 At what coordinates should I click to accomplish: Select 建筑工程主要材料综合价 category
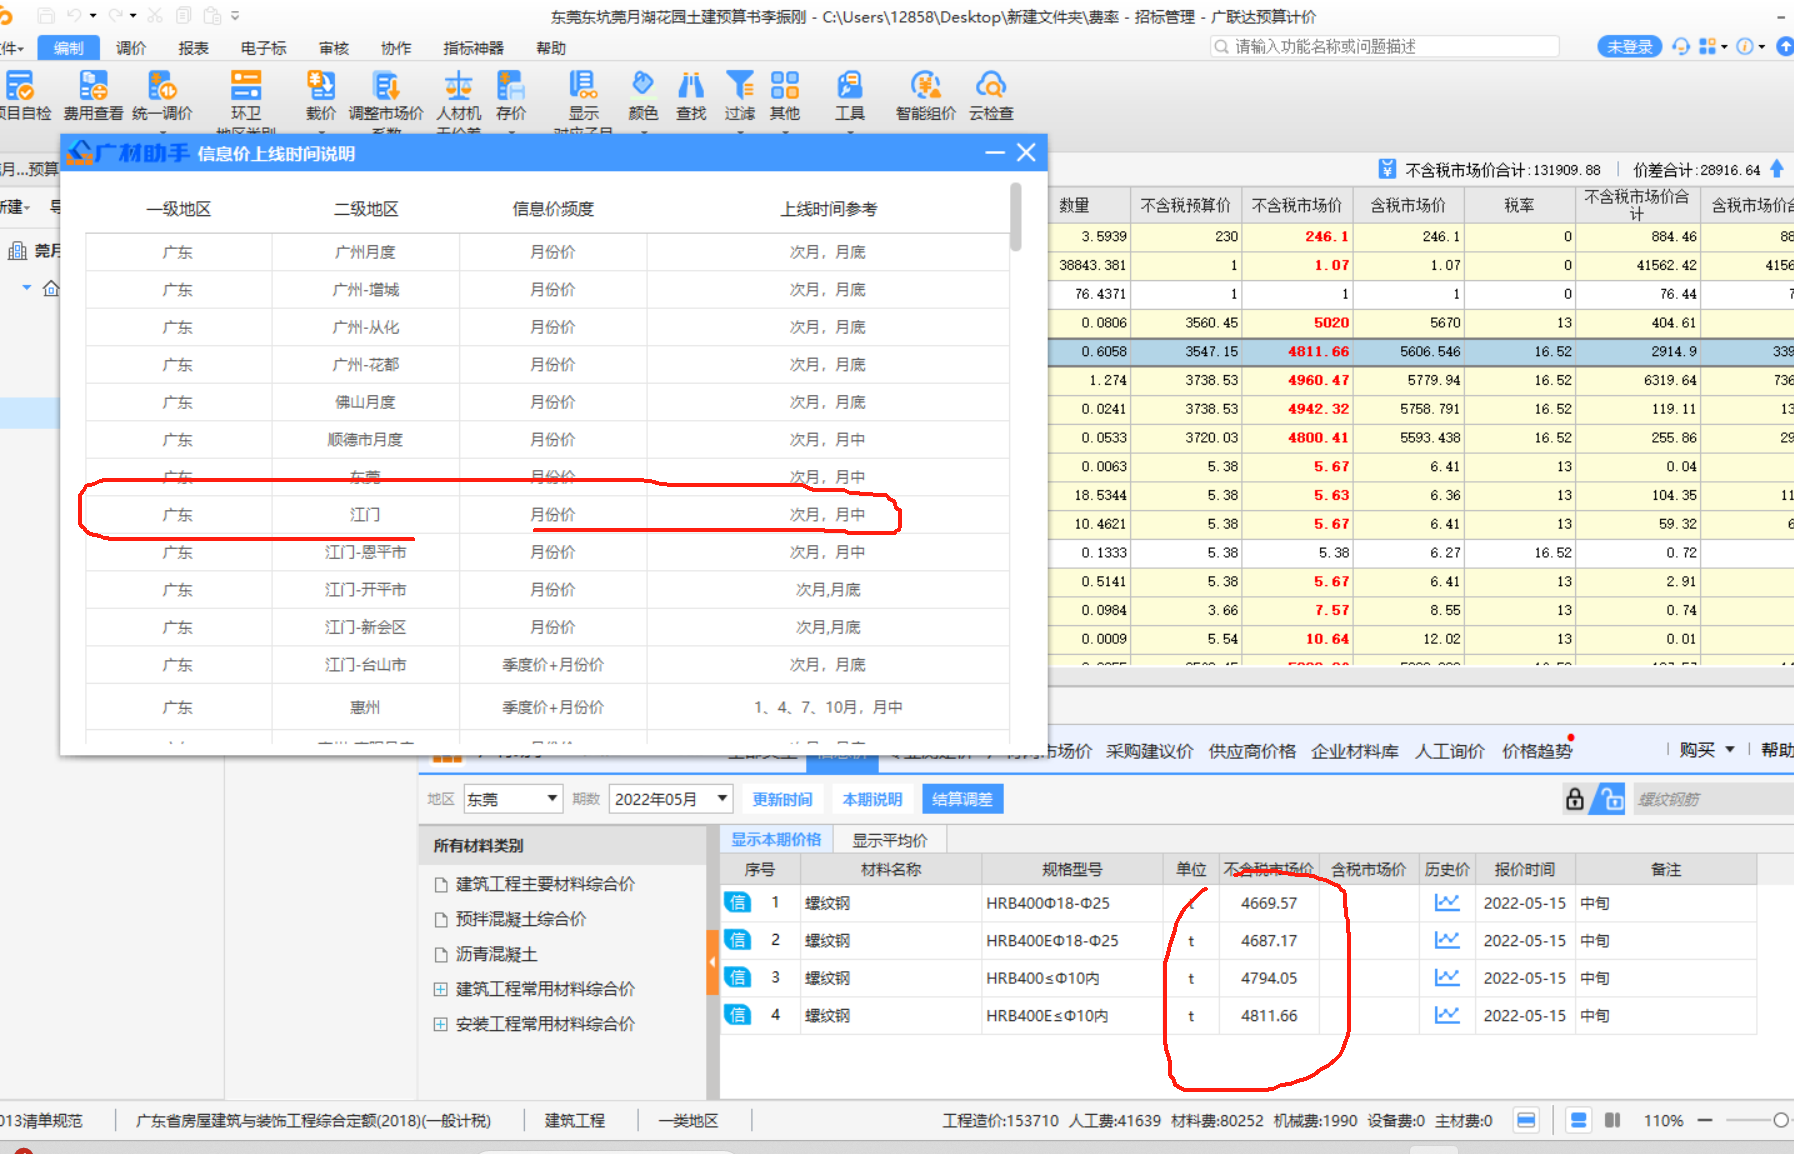point(545,884)
